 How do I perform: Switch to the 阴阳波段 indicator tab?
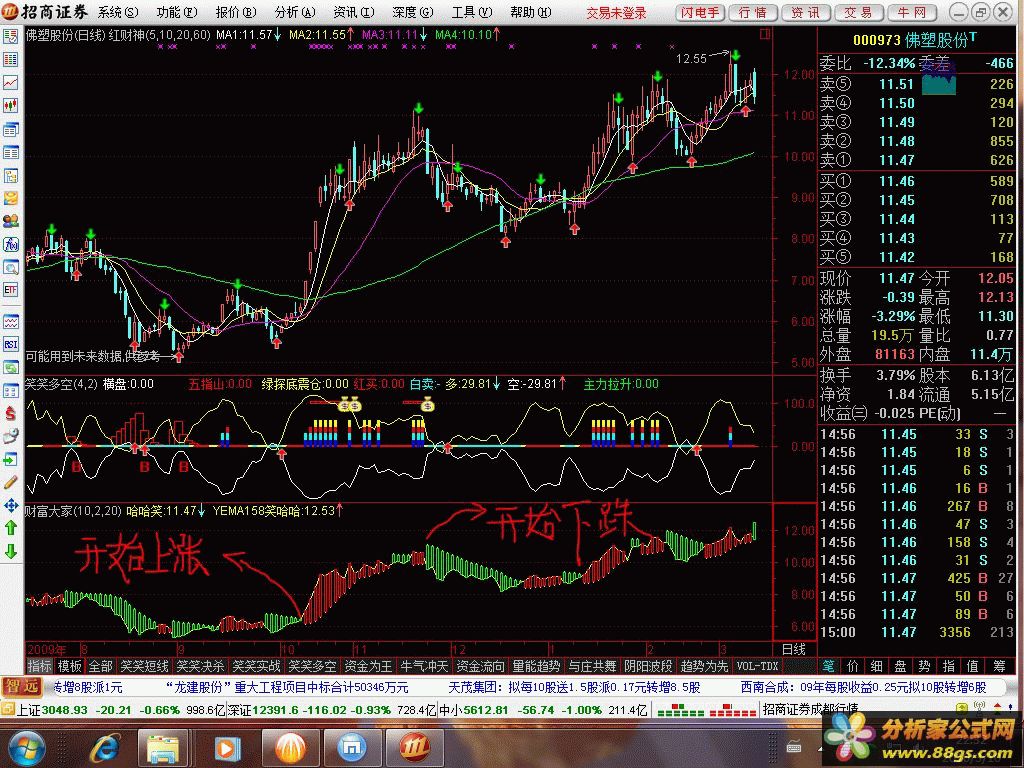[648, 666]
